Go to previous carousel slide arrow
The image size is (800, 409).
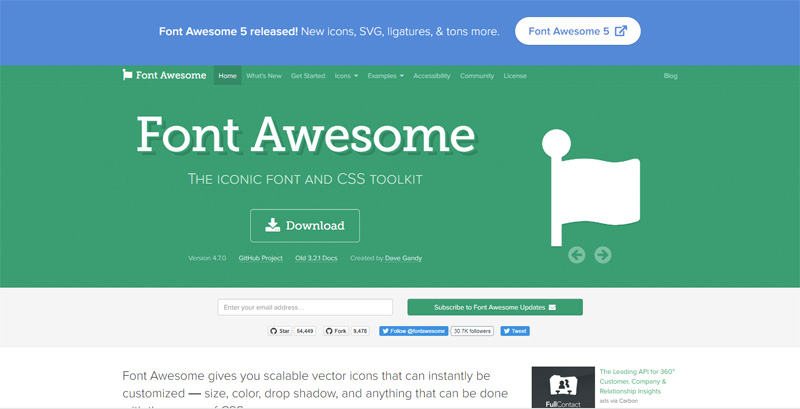(x=577, y=254)
